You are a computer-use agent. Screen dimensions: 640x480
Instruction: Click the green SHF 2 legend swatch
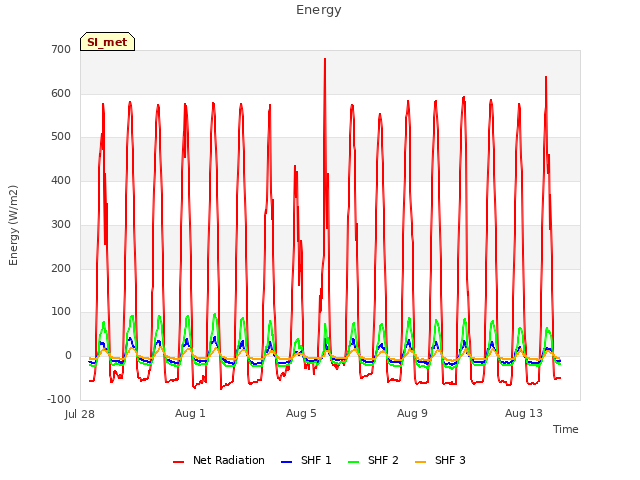(x=353, y=462)
